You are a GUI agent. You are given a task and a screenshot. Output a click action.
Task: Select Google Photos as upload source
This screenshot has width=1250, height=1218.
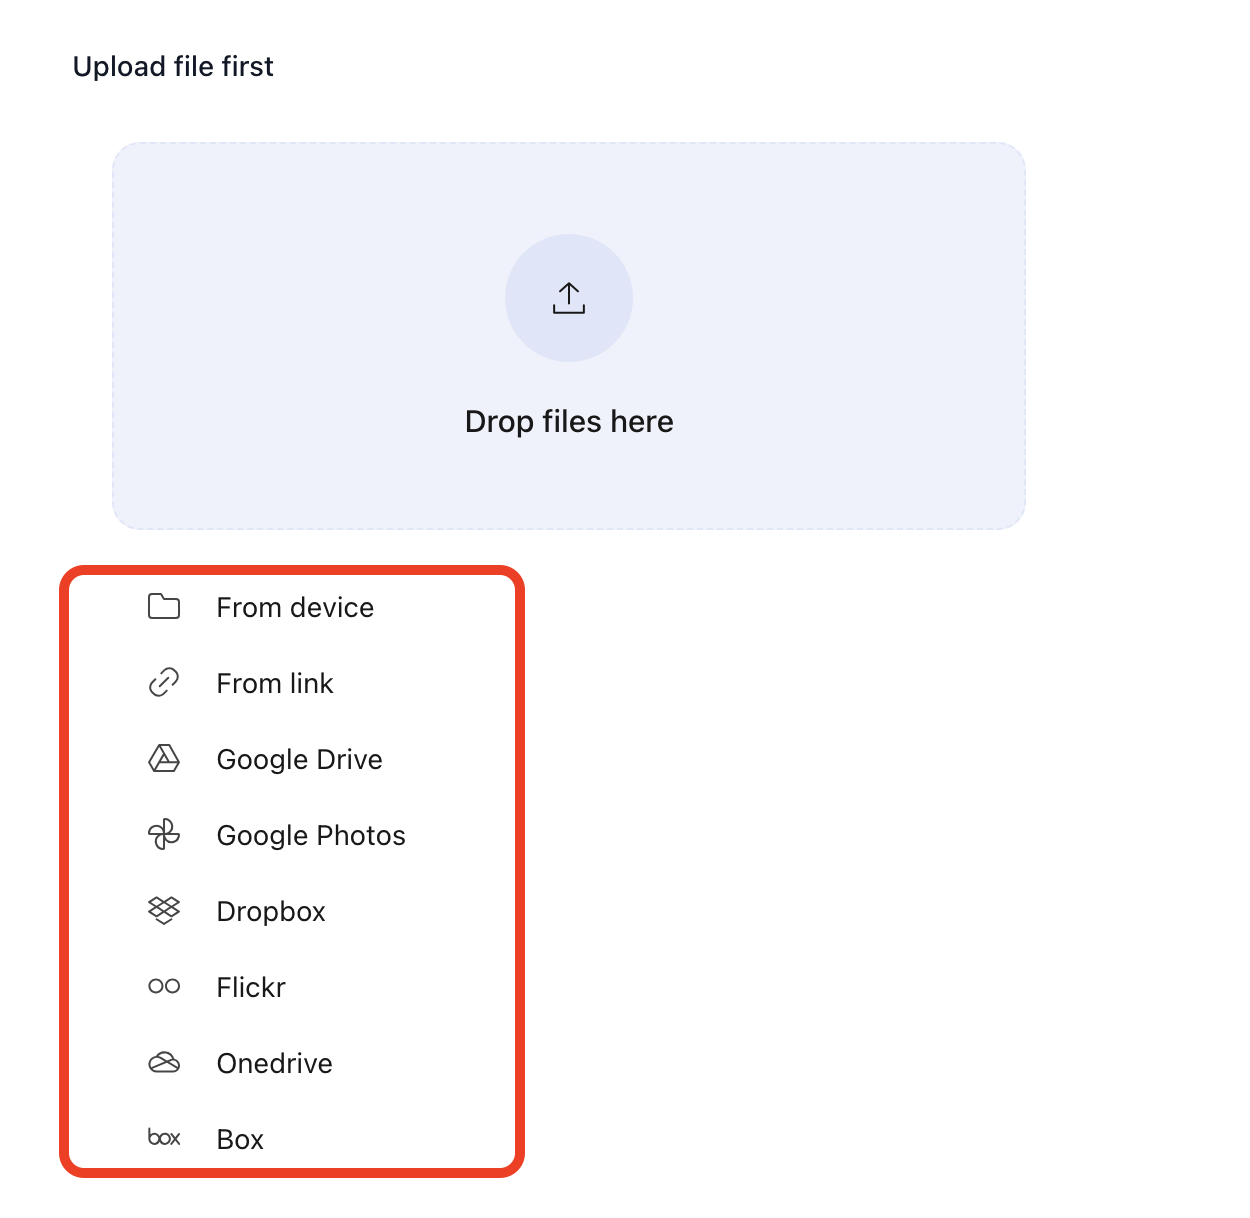310,834
